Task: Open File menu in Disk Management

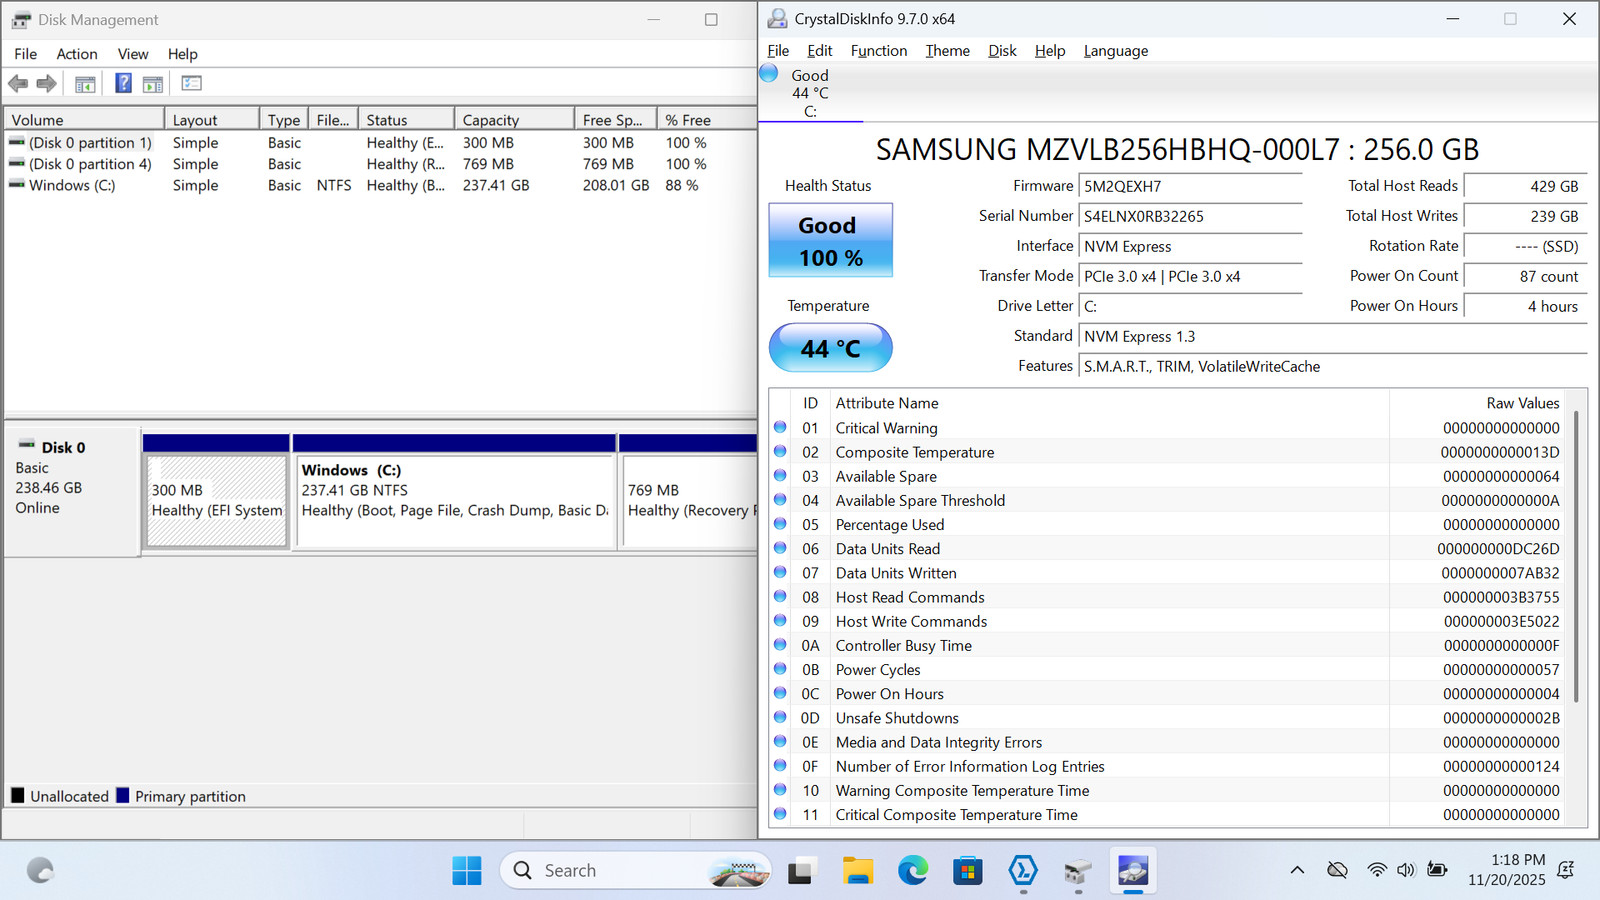Action: 26,54
